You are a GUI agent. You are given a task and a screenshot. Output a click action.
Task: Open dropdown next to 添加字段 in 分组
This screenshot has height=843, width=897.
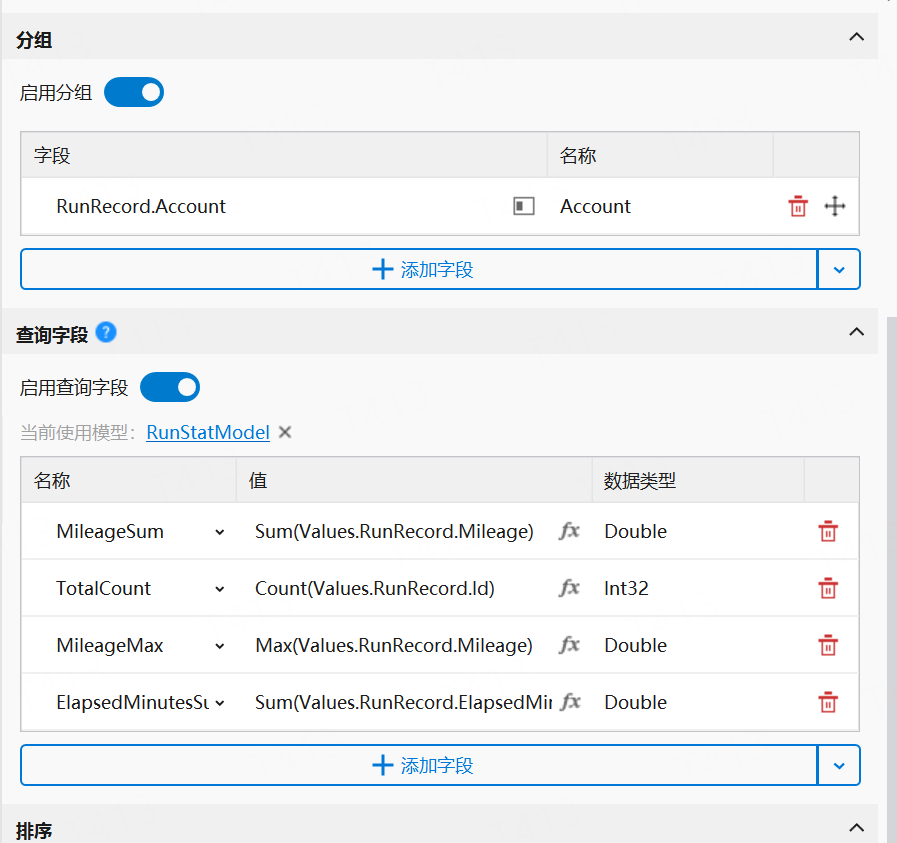[839, 269]
